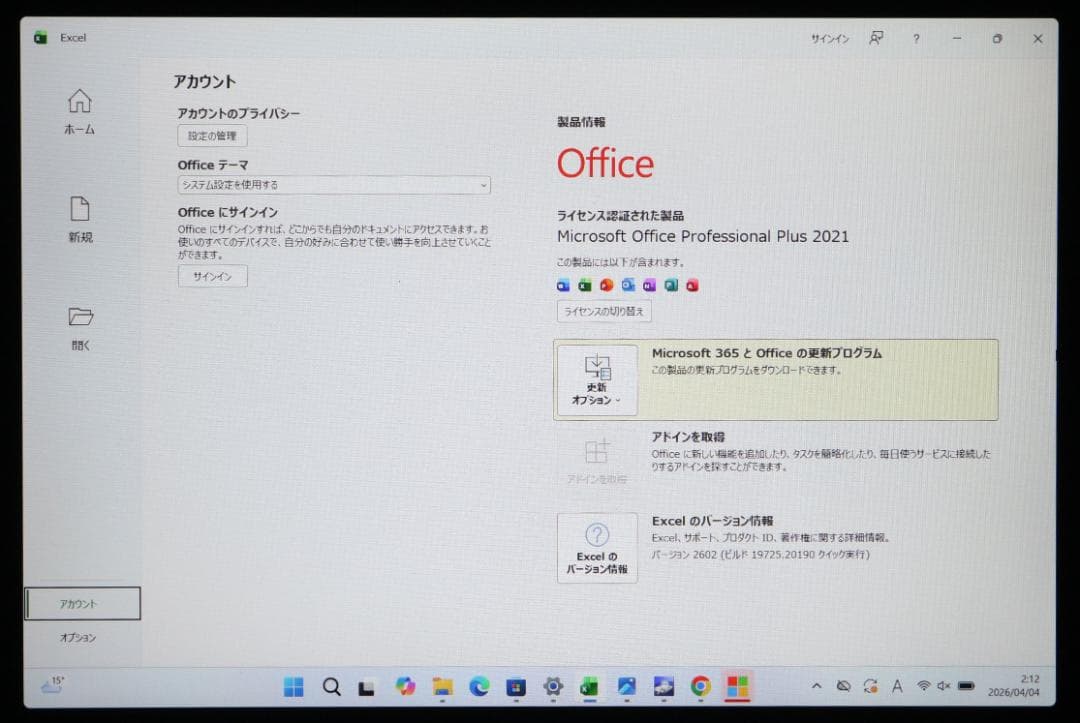
Task: Open the clock showing 2:12
Action: (x=1013, y=686)
